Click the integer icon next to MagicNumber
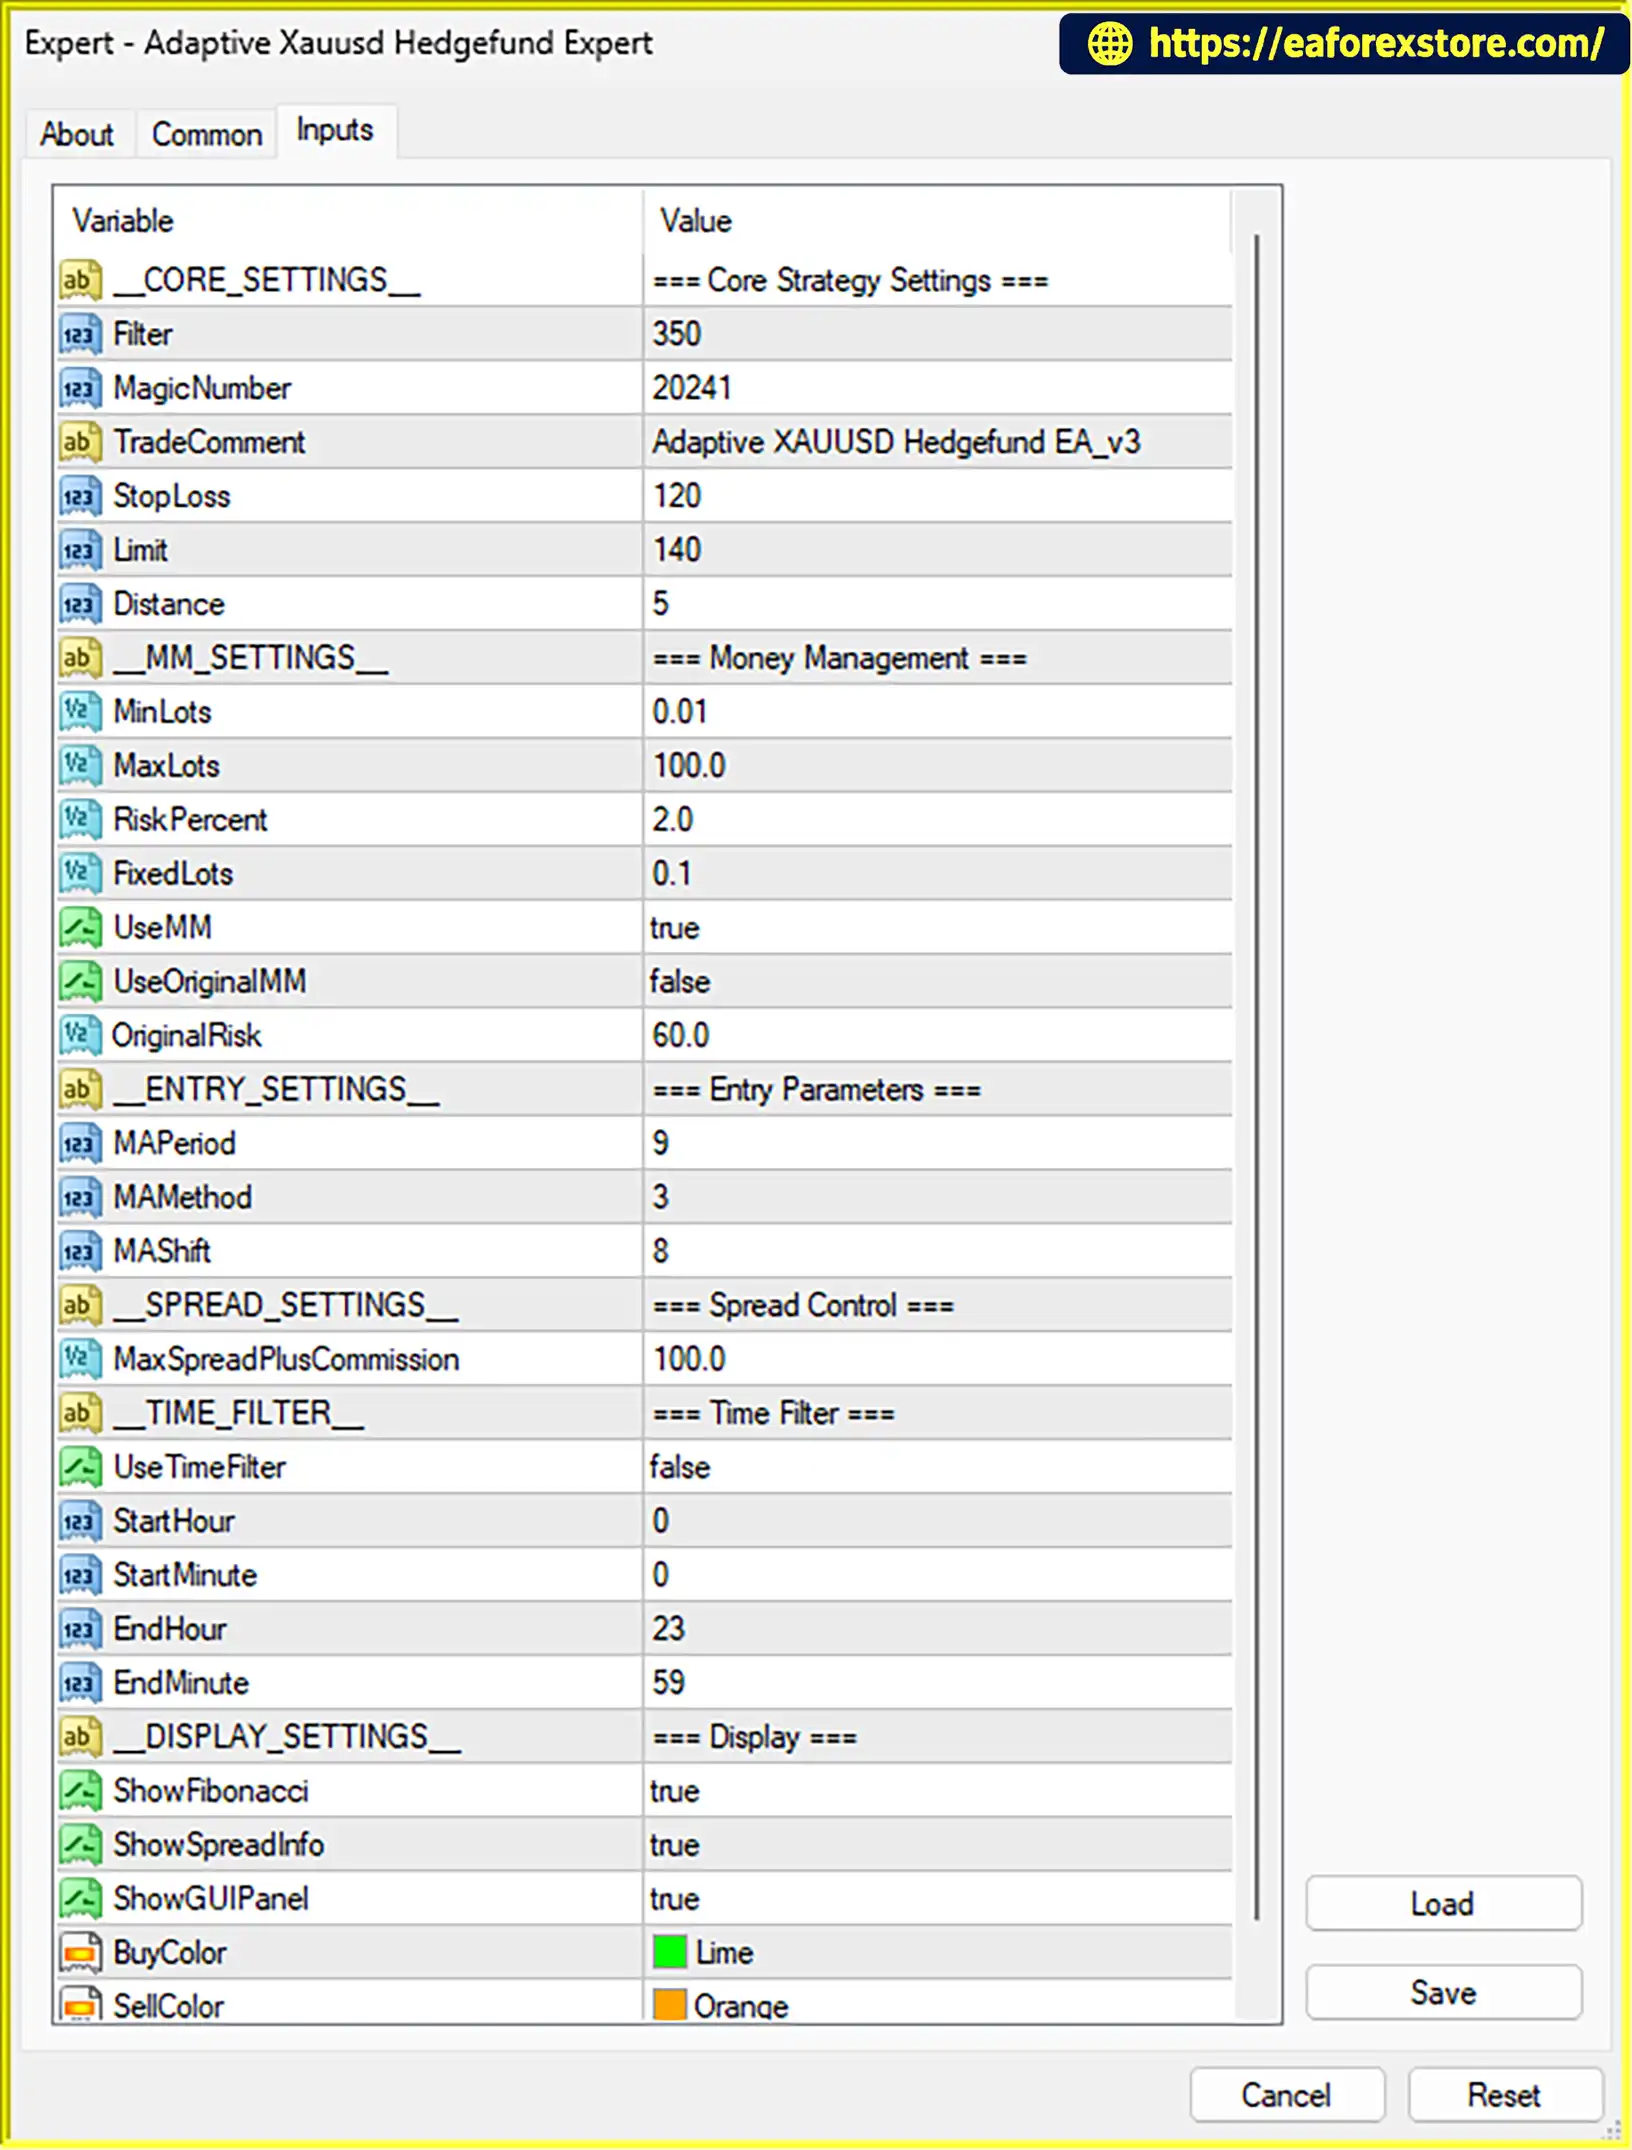The height and width of the screenshot is (2150, 1632). click(80, 388)
